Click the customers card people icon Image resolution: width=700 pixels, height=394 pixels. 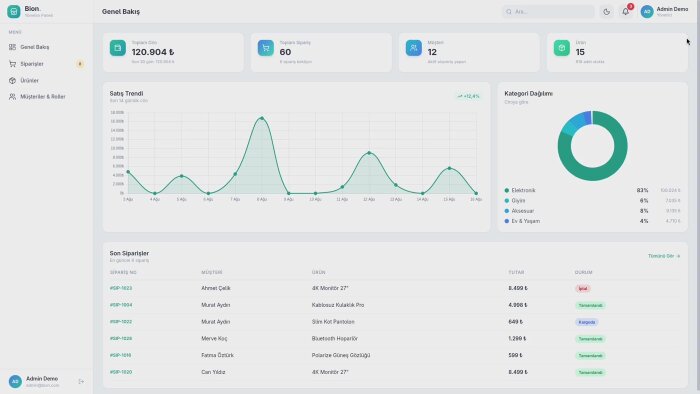(x=414, y=48)
